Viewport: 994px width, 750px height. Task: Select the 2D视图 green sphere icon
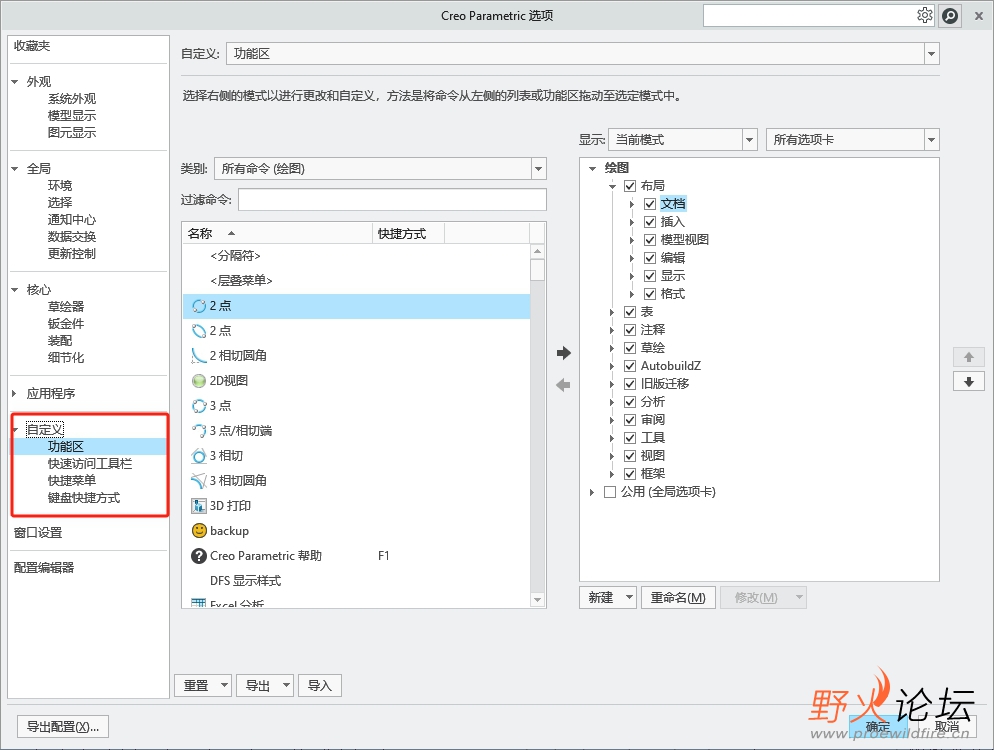tap(199, 381)
